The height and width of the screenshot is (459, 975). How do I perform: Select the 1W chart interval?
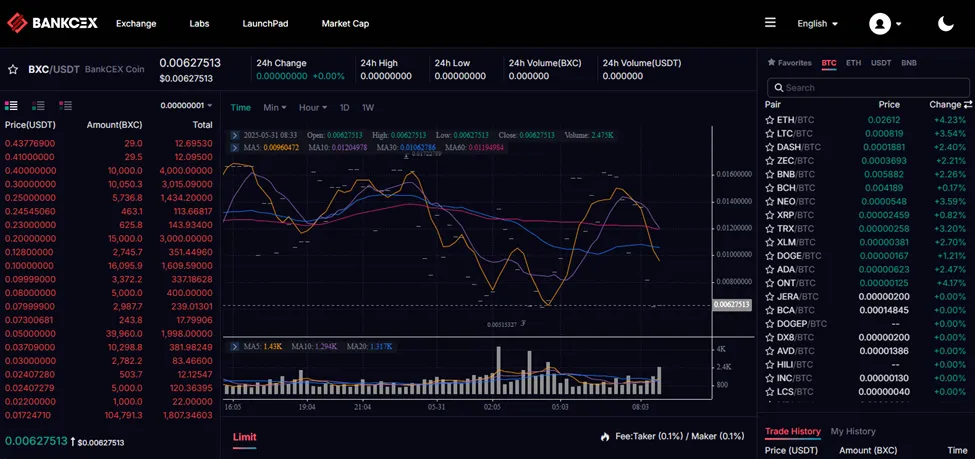pyautogui.click(x=368, y=108)
